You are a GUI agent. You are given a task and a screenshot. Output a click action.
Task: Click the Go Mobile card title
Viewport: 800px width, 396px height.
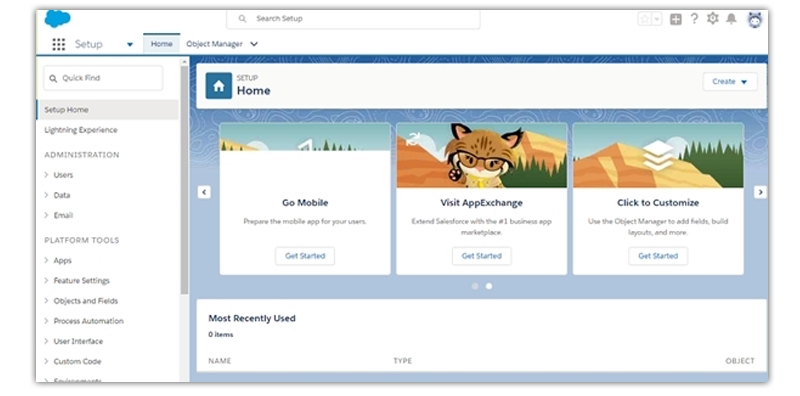[305, 203]
